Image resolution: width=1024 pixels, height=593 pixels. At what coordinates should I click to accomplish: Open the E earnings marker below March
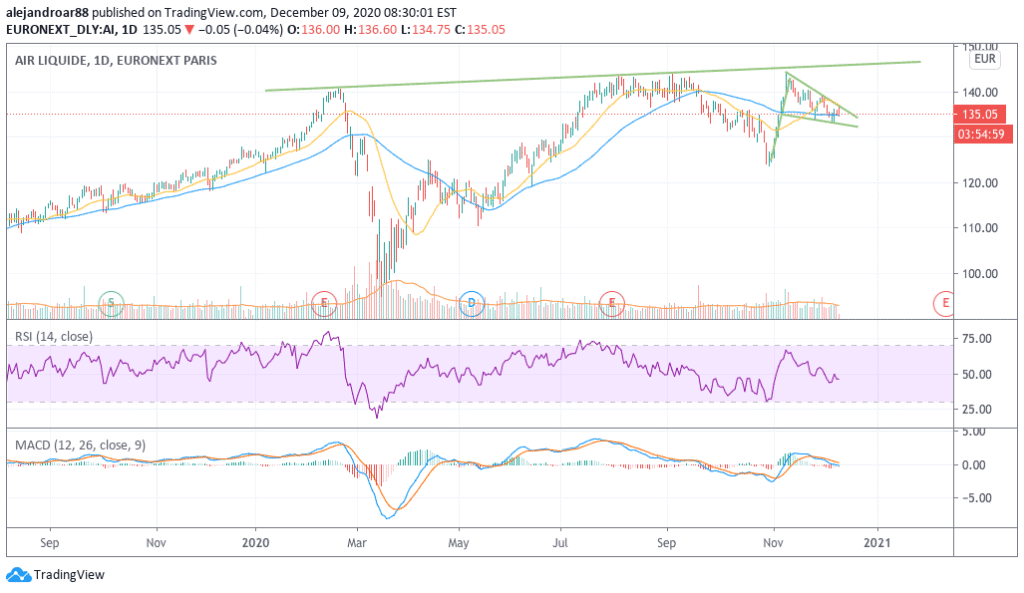(325, 303)
